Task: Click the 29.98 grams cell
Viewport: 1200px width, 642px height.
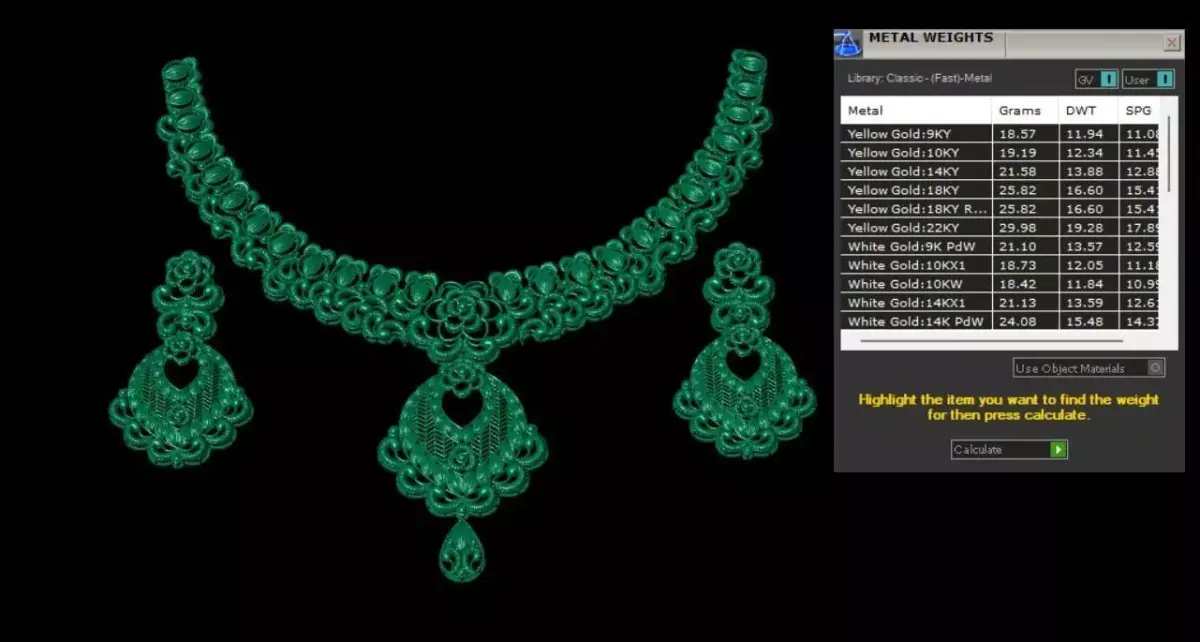Action: [x=1025, y=227]
